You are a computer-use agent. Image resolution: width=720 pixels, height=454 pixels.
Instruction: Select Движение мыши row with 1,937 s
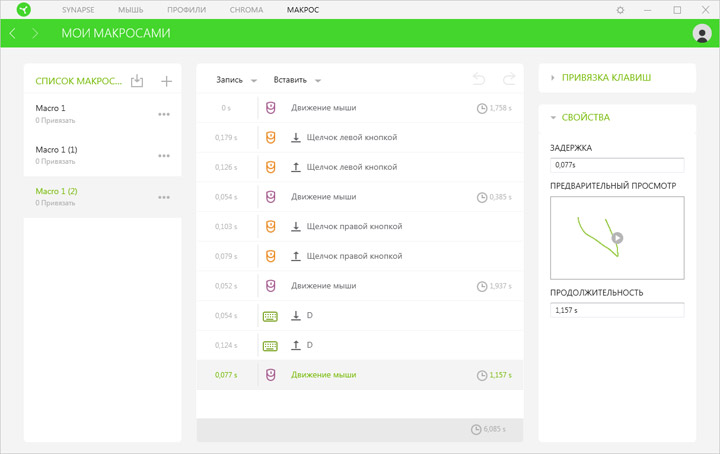pyautogui.click(x=360, y=286)
